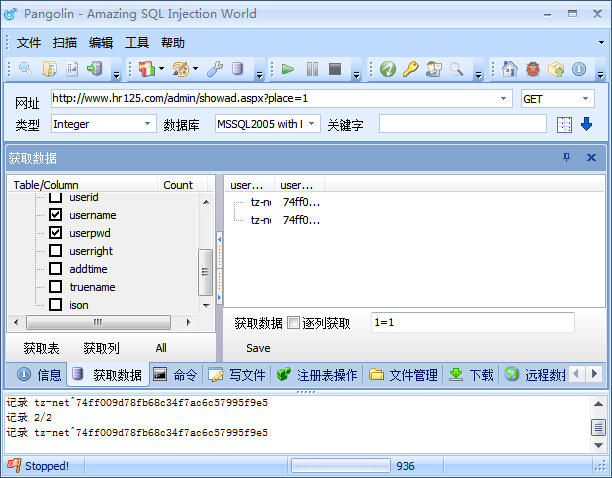Switch to the 文件管理 tab

pyautogui.click(x=404, y=375)
